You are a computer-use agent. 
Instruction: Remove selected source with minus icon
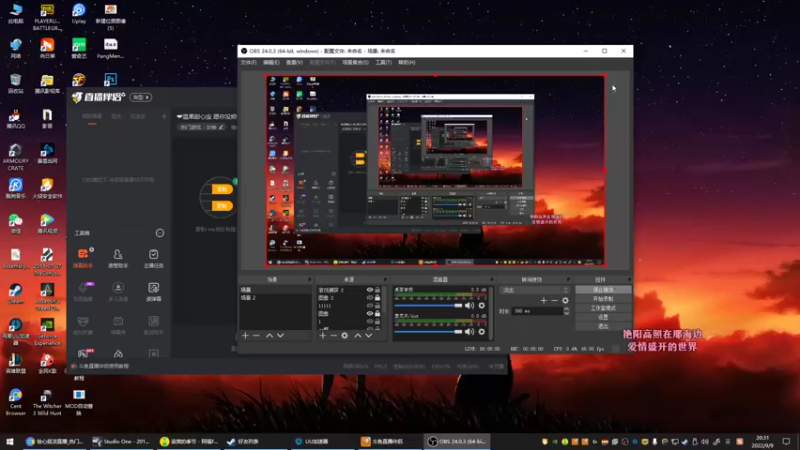[333, 335]
